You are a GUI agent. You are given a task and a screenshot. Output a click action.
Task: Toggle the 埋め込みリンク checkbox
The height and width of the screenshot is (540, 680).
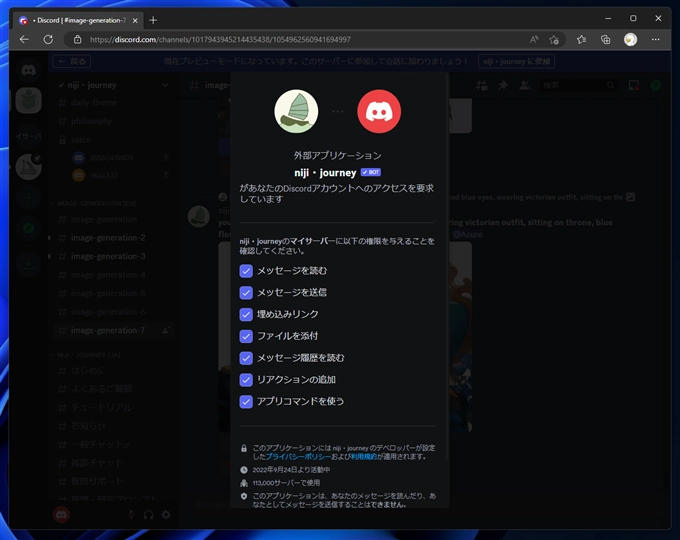tap(246, 314)
